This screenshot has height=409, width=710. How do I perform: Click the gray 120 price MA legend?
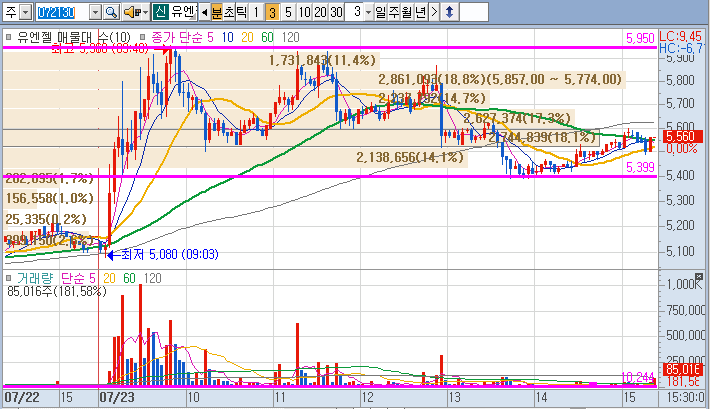click(291, 37)
